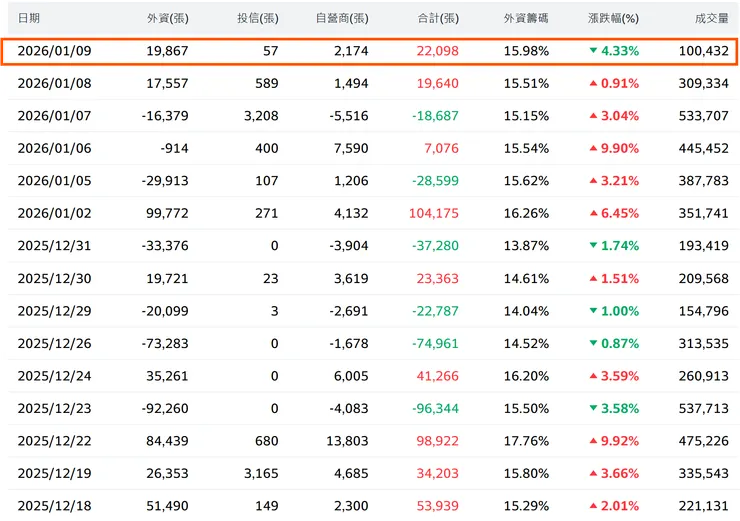Click the green down triangle beside 3.58%
The height and width of the screenshot is (521, 740).
593,408
